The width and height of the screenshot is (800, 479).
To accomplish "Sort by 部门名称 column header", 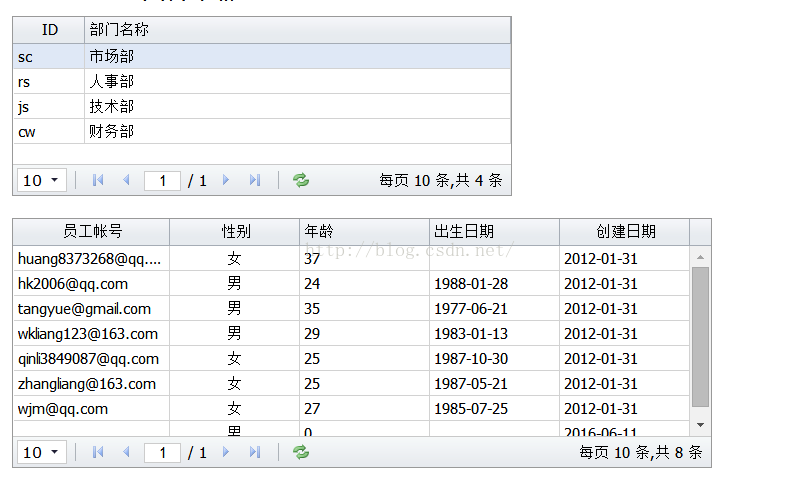I will pos(297,30).
